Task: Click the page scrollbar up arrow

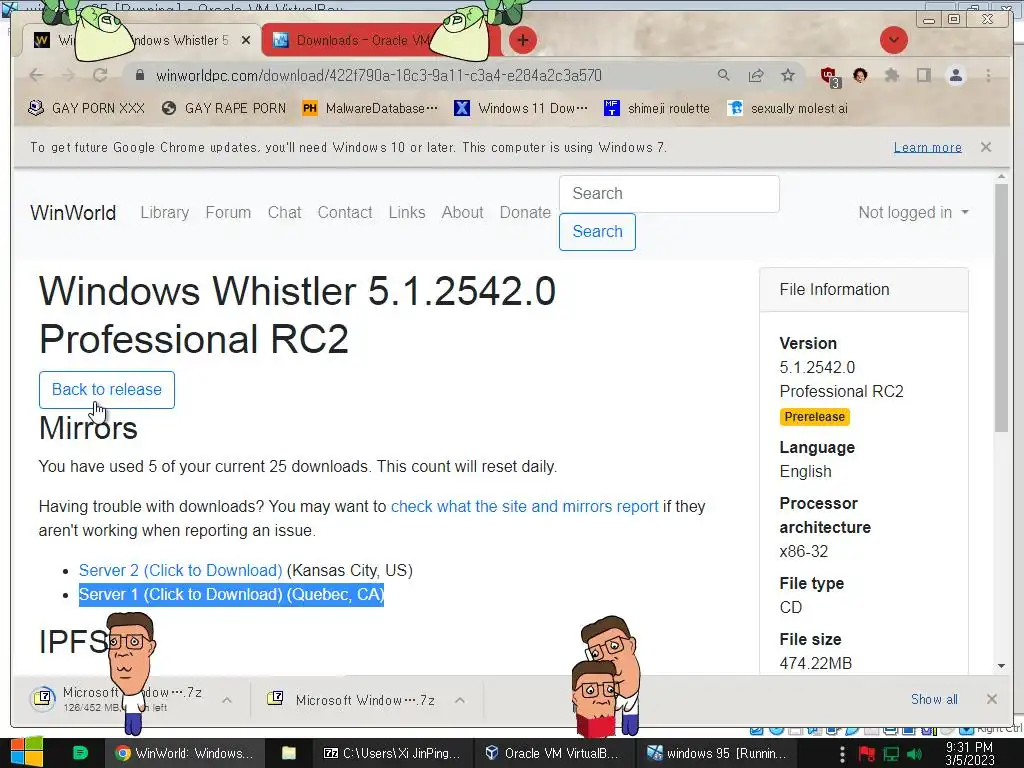Action: click(x=1001, y=176)
